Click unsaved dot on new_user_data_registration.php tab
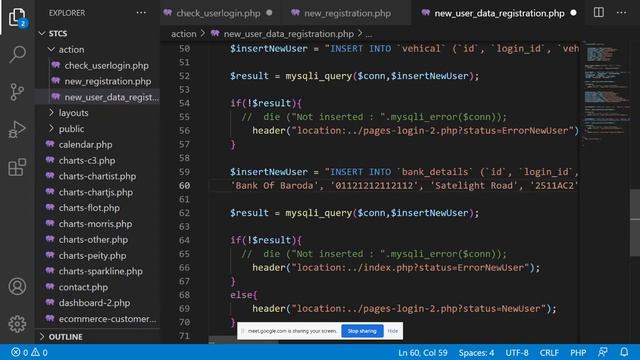The height and width of the screenshot is (360, 640). (x=573, y=13)
